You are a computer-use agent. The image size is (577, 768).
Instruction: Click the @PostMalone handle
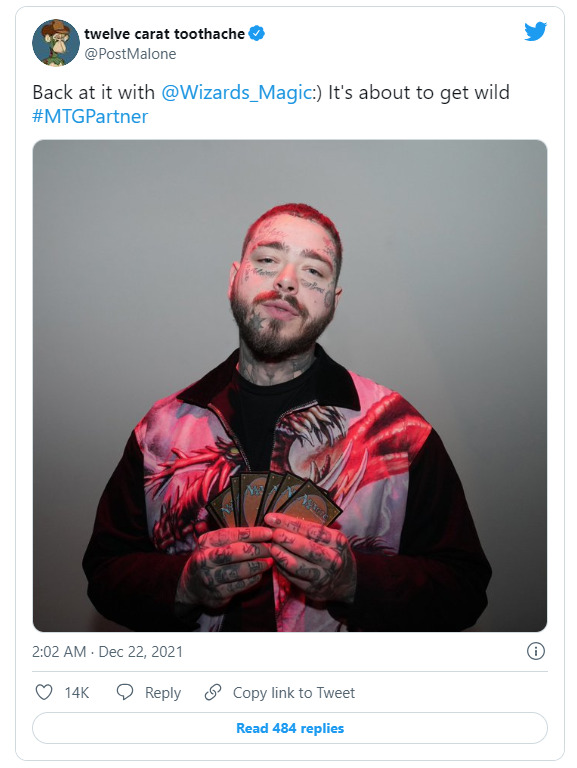pyautogui.click(x=130, y=54)
